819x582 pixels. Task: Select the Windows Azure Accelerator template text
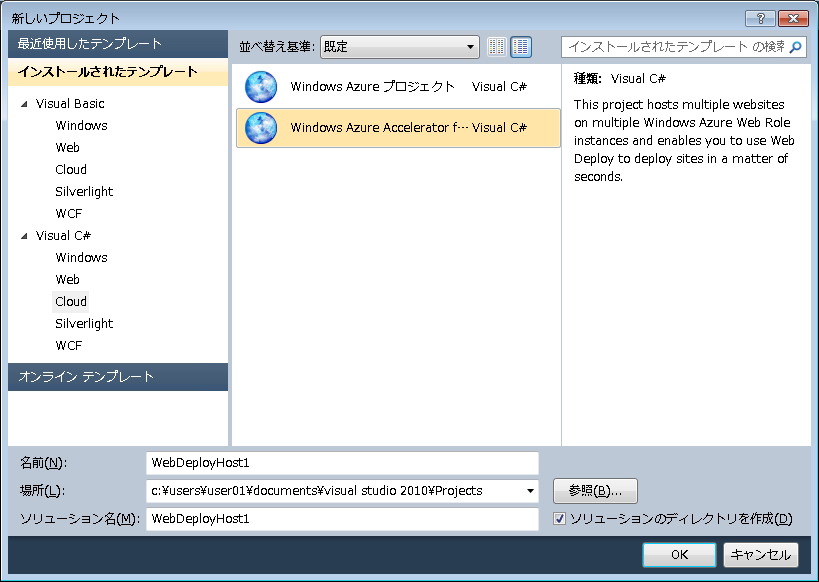pyautogui.click(x=379, y=127)
